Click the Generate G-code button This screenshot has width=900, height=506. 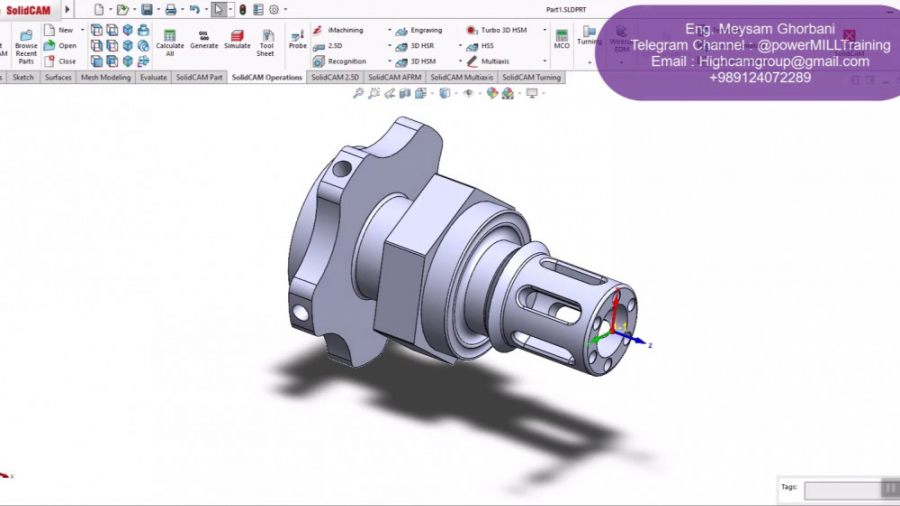click(204, 40)
